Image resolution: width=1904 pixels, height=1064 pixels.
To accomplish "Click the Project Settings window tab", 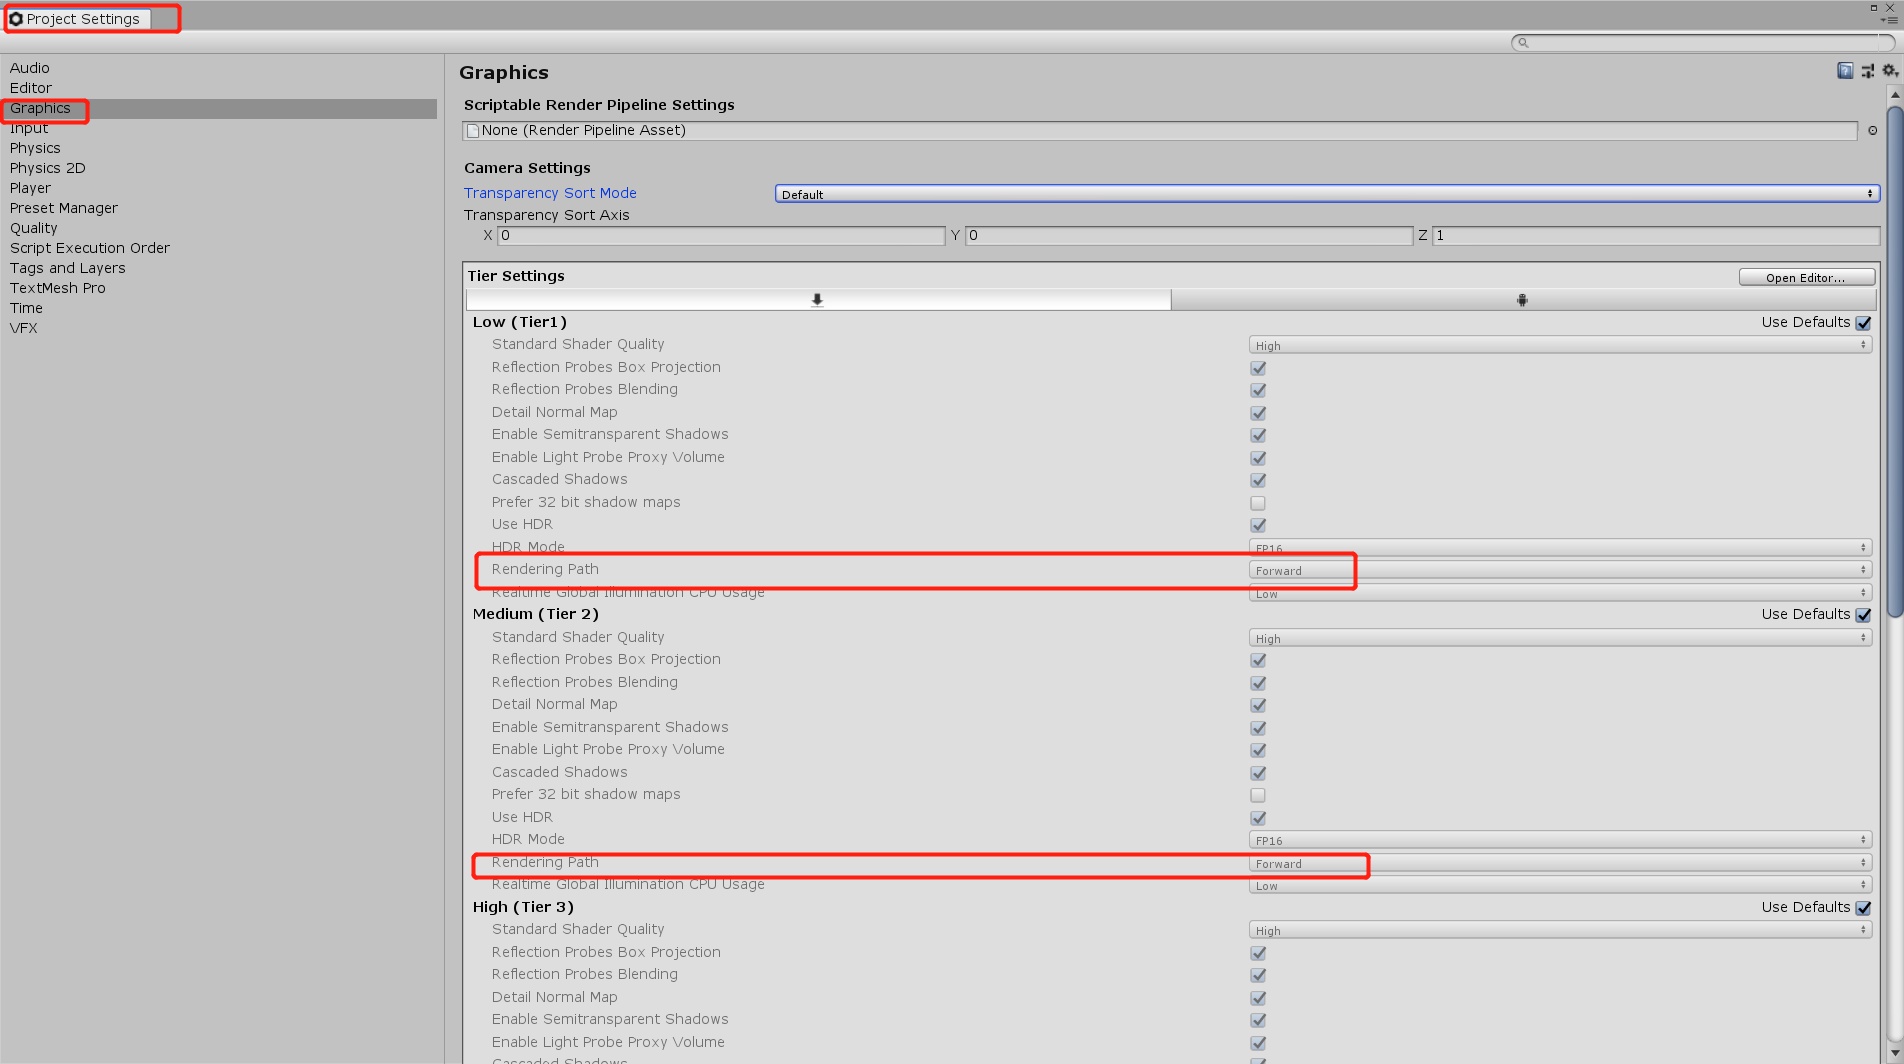I will tap(78, 19).
